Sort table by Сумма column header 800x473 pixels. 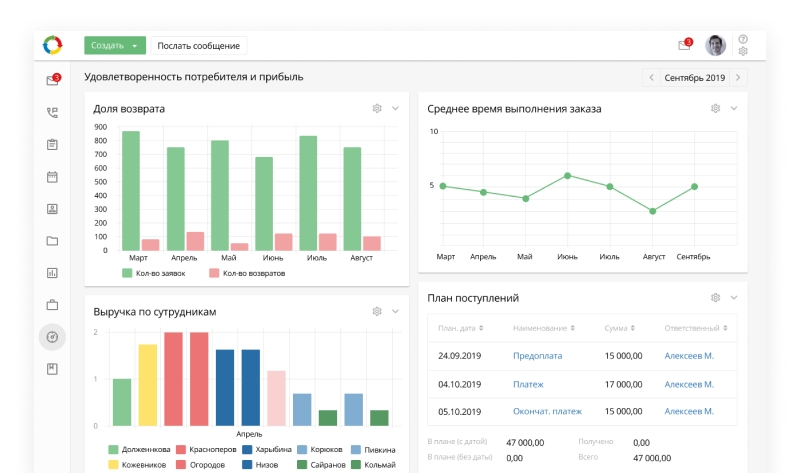pyautogui.click(x=630, y=328)
